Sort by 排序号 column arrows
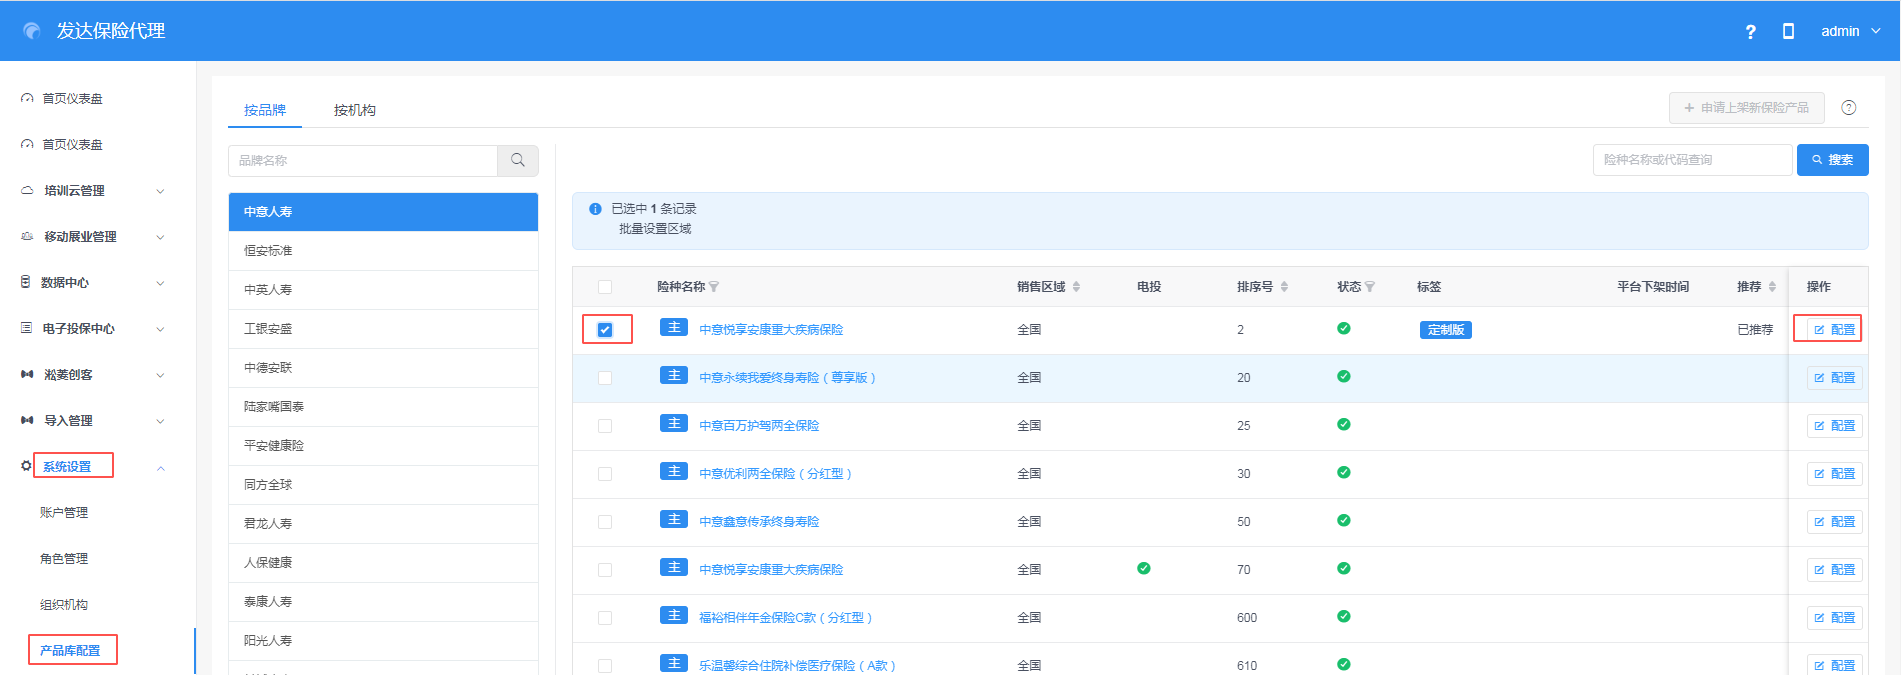 [1284, 287]
